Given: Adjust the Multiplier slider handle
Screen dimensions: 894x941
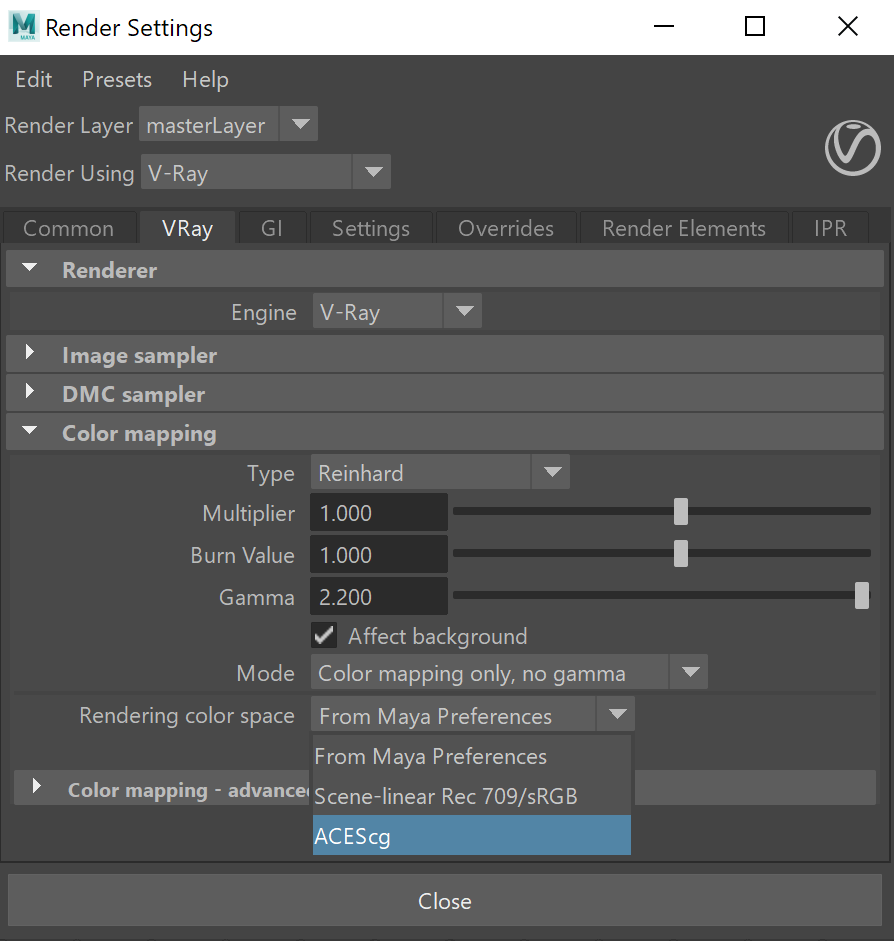Looking at the screenshot, I should point(680,511).
